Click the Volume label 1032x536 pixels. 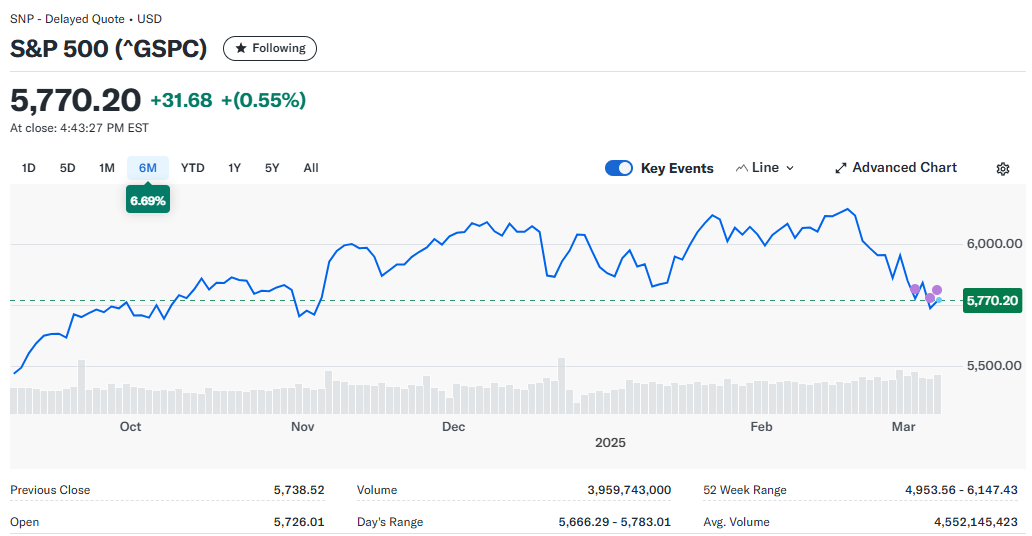coord(376,490)
